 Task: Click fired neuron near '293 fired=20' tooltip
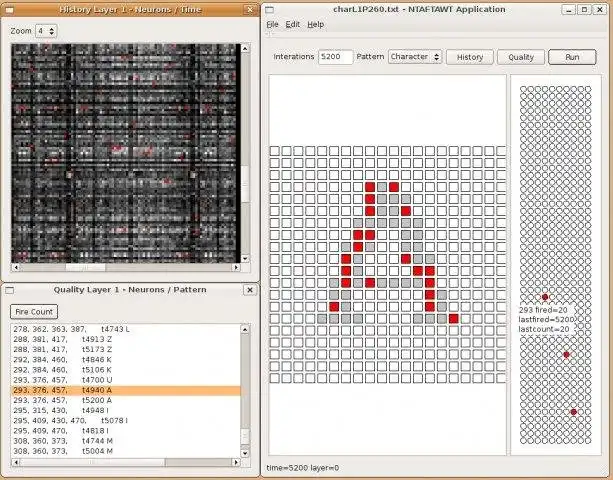[x=545, y=297]
